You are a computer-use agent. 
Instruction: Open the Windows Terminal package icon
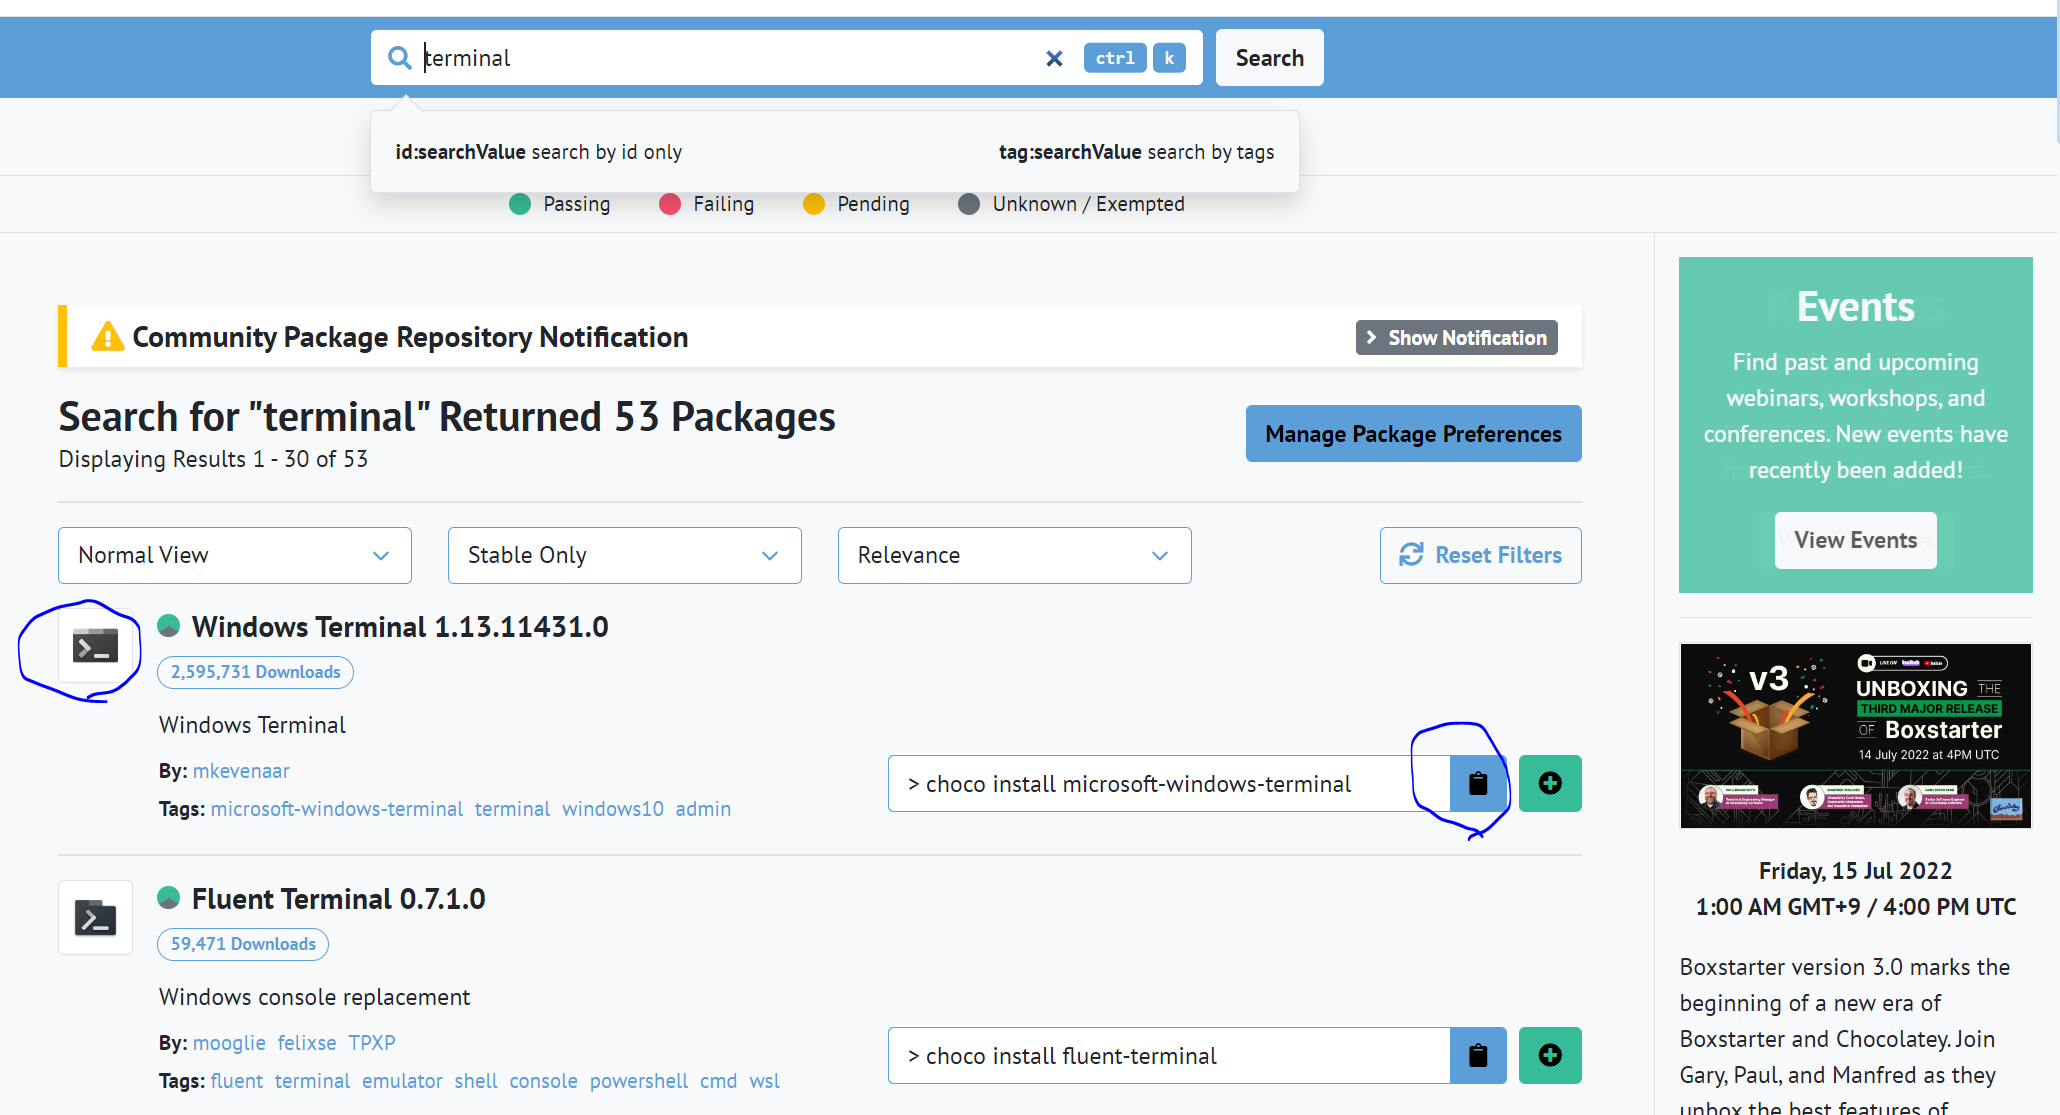[x=95, y=646]
